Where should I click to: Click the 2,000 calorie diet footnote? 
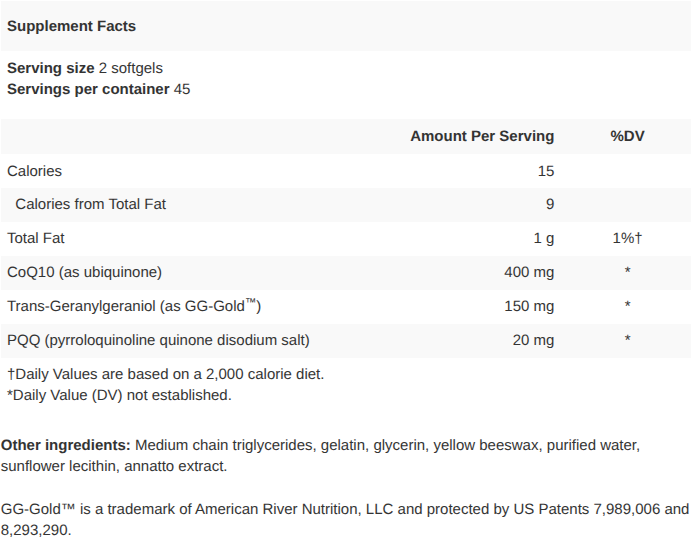tap(166, 374)
